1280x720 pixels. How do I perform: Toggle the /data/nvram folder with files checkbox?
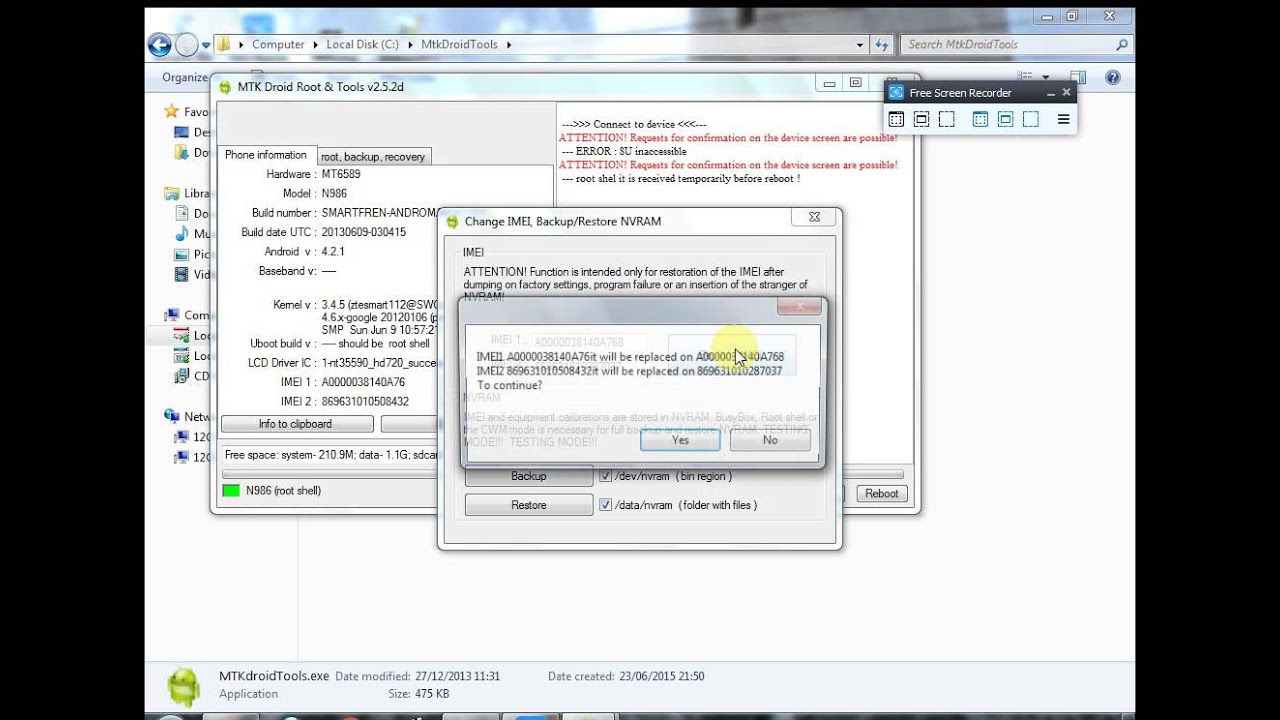click(605, 505)
